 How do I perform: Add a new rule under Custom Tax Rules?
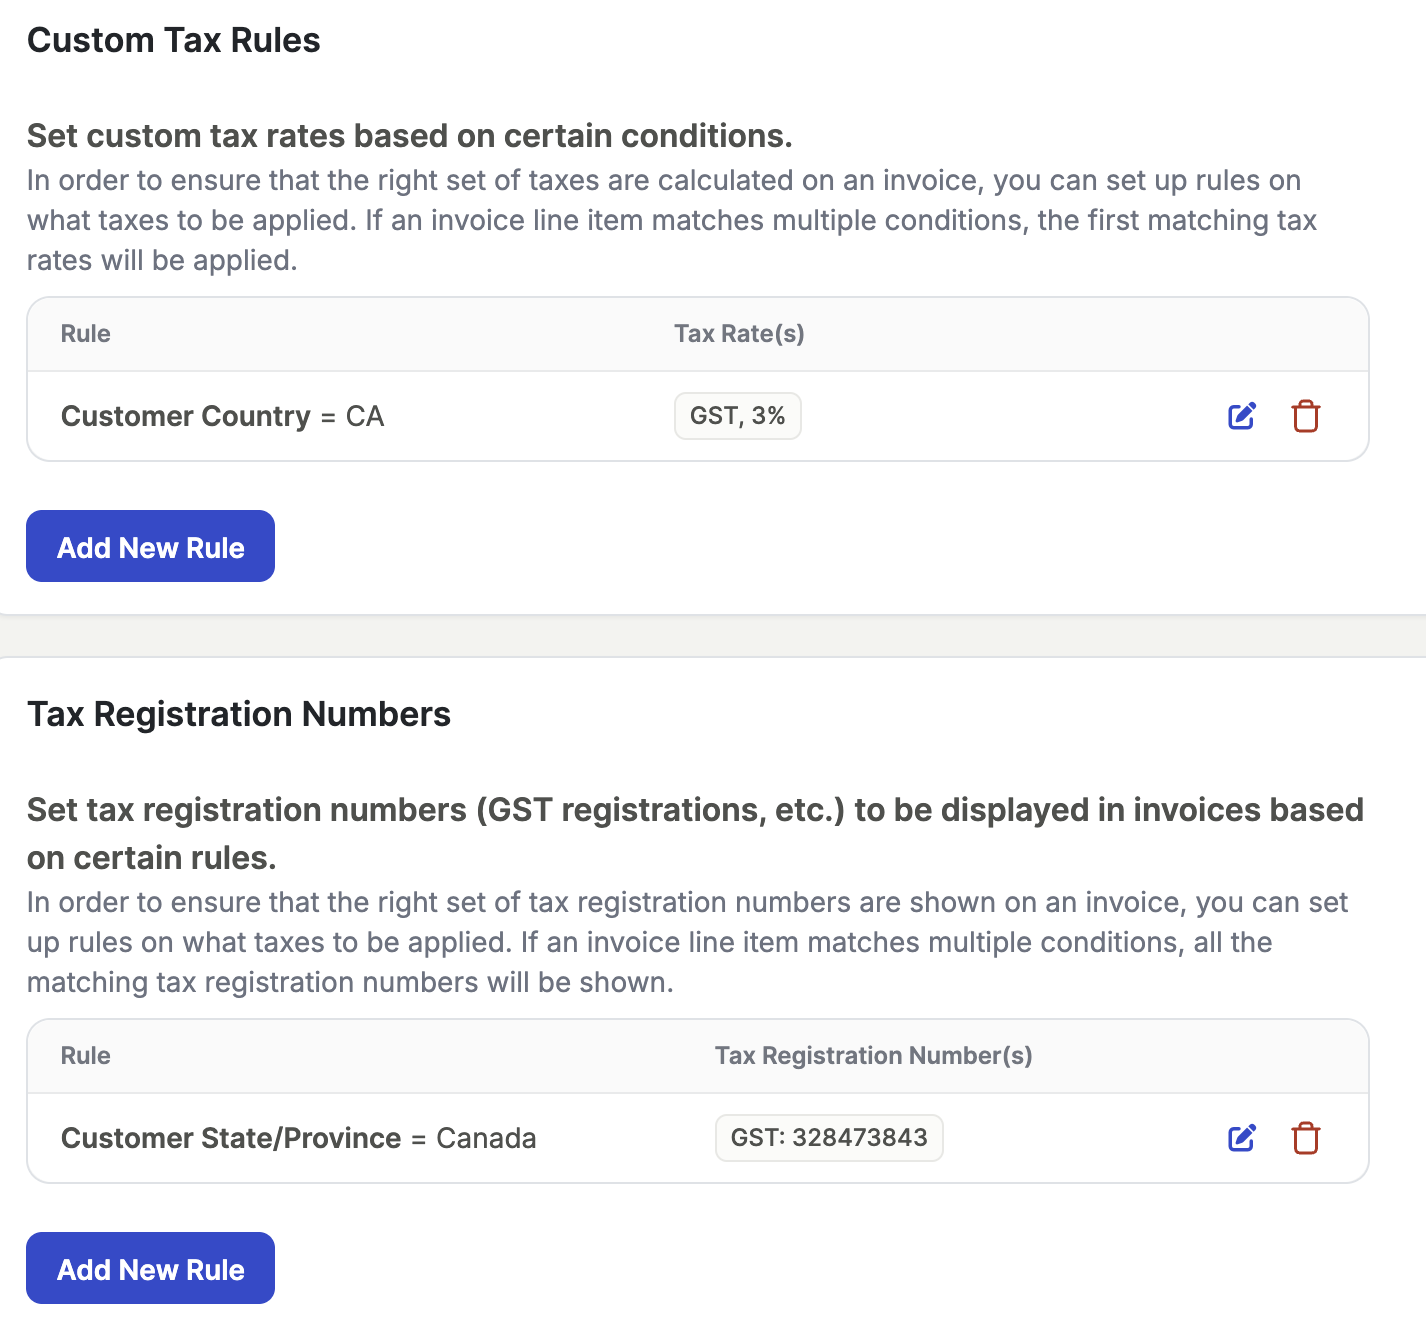tap(150, 546)
